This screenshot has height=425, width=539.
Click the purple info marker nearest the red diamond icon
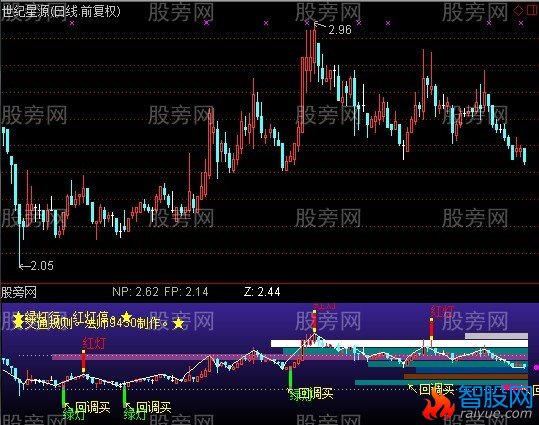click(x=521, y=23)
